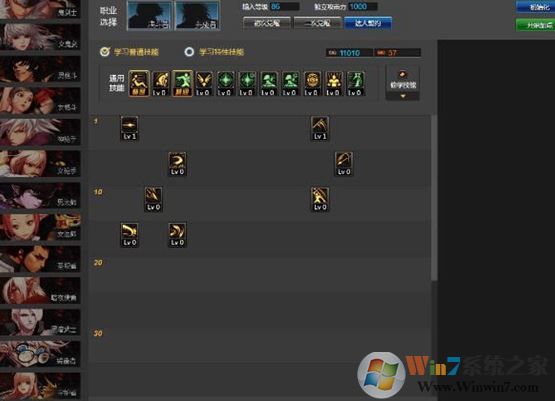Click the blue 初始化 button at top right
This screenshot has width=555, height=401.
(536, 7)
